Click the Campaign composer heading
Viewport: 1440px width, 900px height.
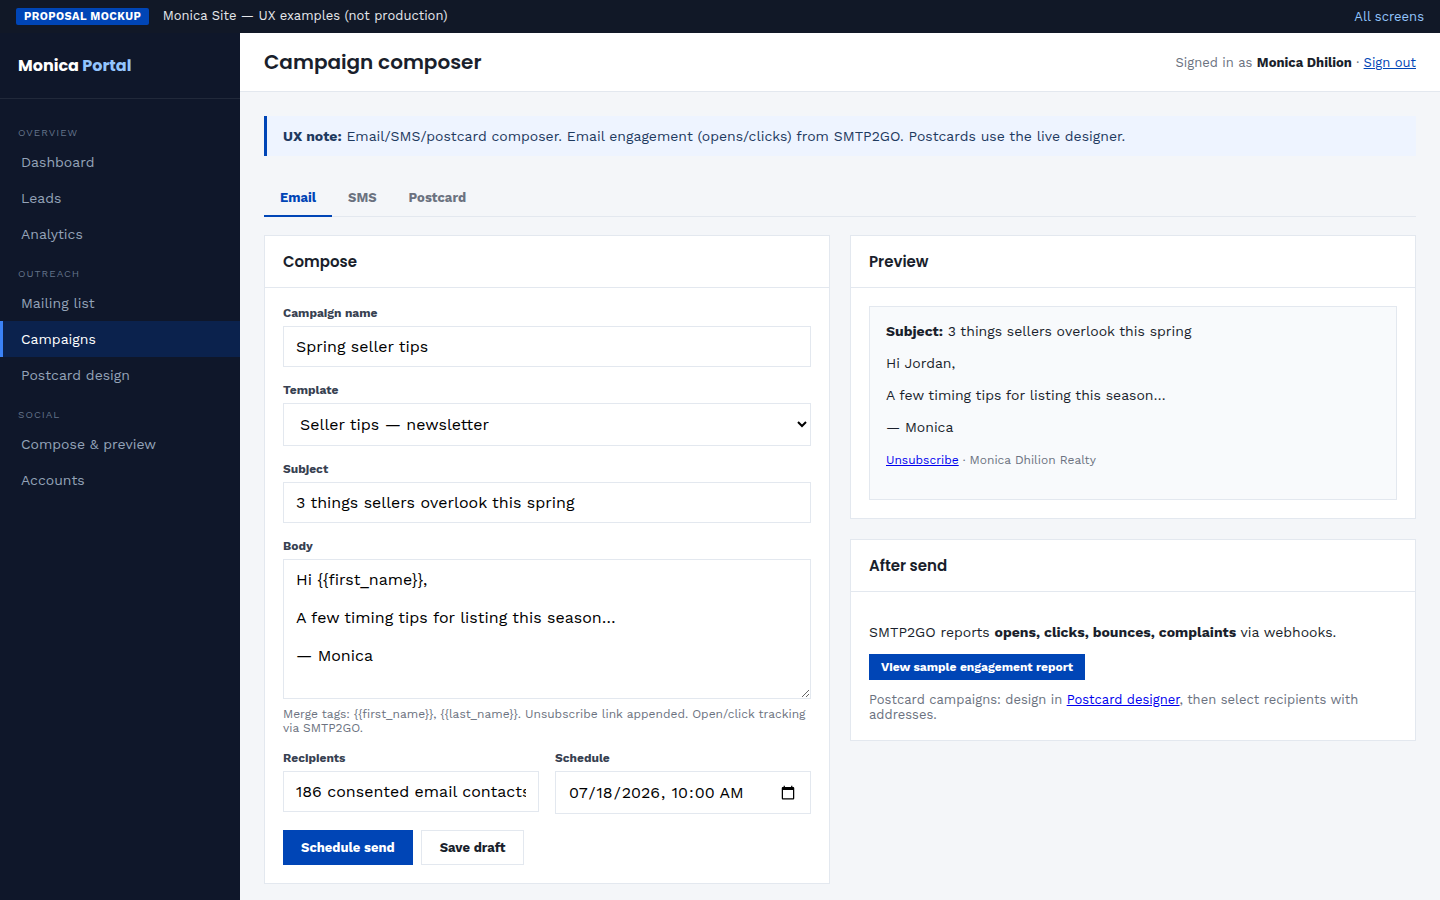pos(372,62)
